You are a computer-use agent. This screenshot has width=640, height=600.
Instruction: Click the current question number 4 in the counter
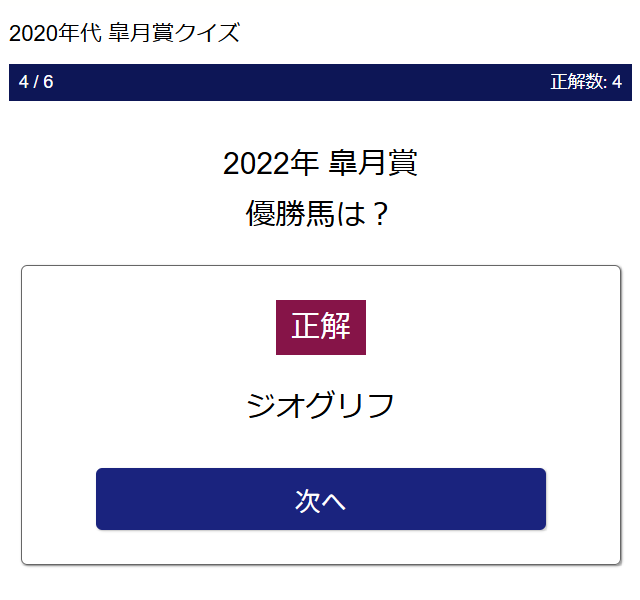coord(24,82)
